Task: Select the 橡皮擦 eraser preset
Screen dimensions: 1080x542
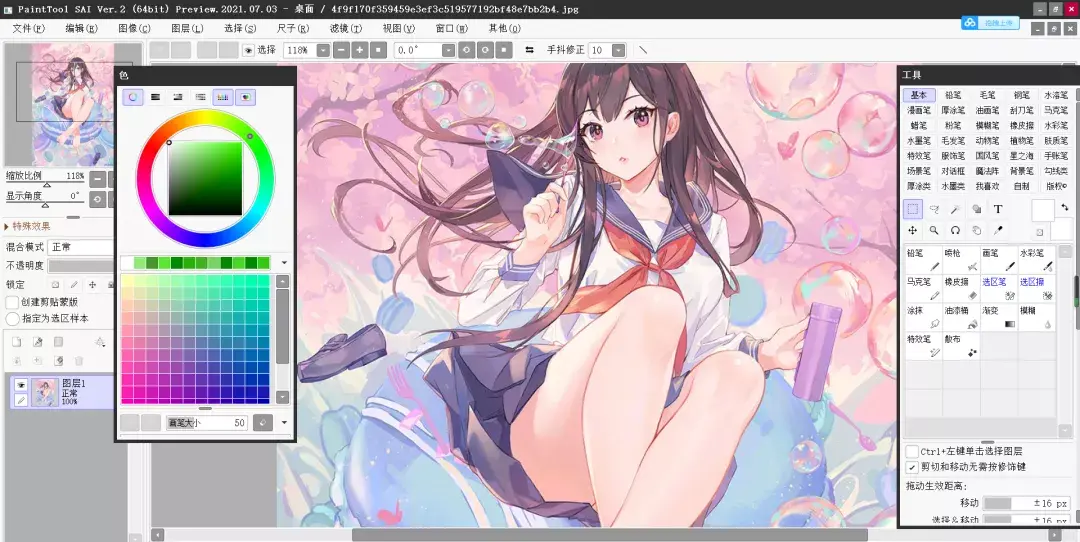Action: click(x=961, y=289)
